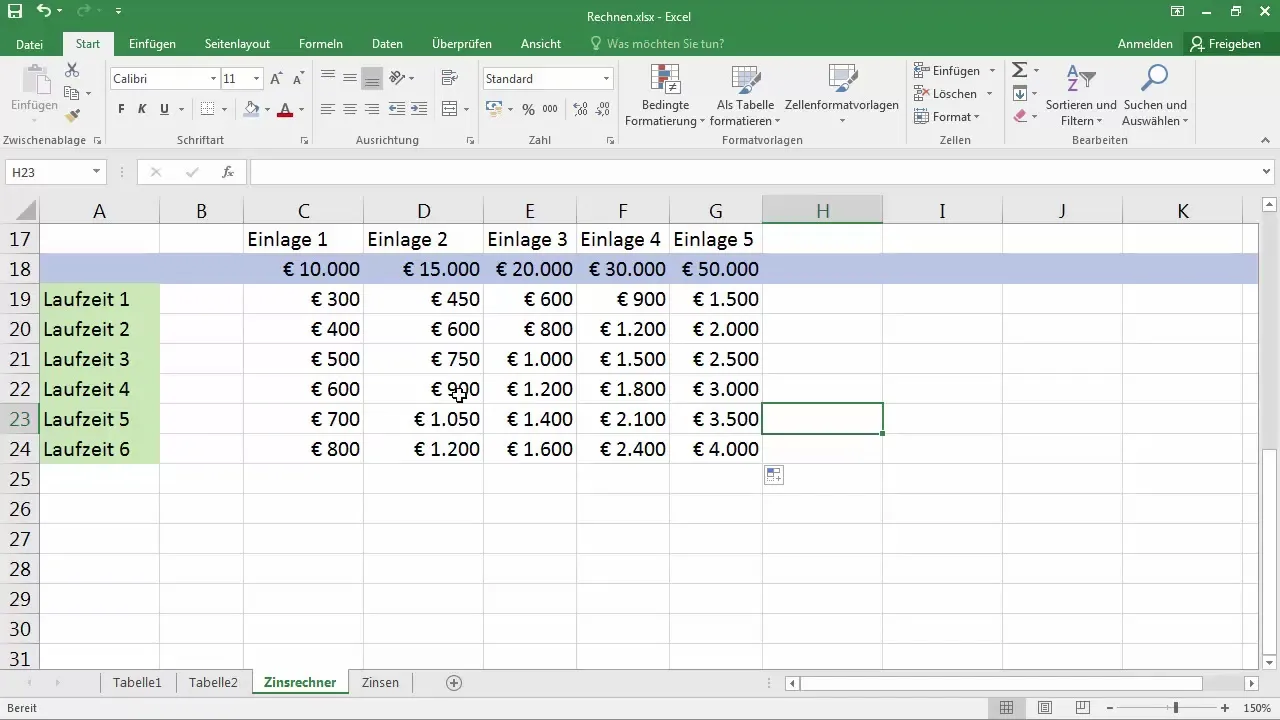Toggle italic formatting (K)
Image resolution: width=1280 pixels, height=720 pixels.
point(143,109)
